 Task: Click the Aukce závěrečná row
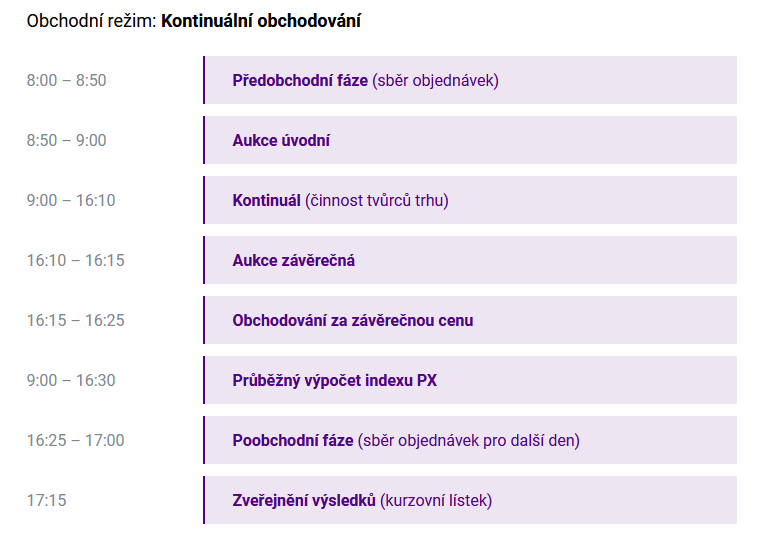470,260
